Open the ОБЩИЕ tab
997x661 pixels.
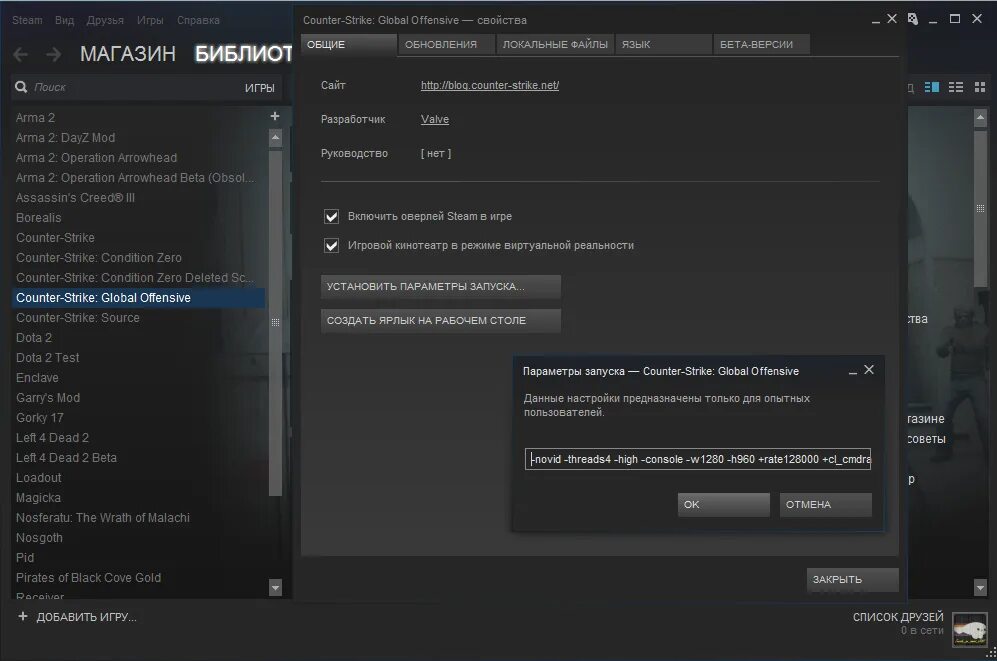348,44
